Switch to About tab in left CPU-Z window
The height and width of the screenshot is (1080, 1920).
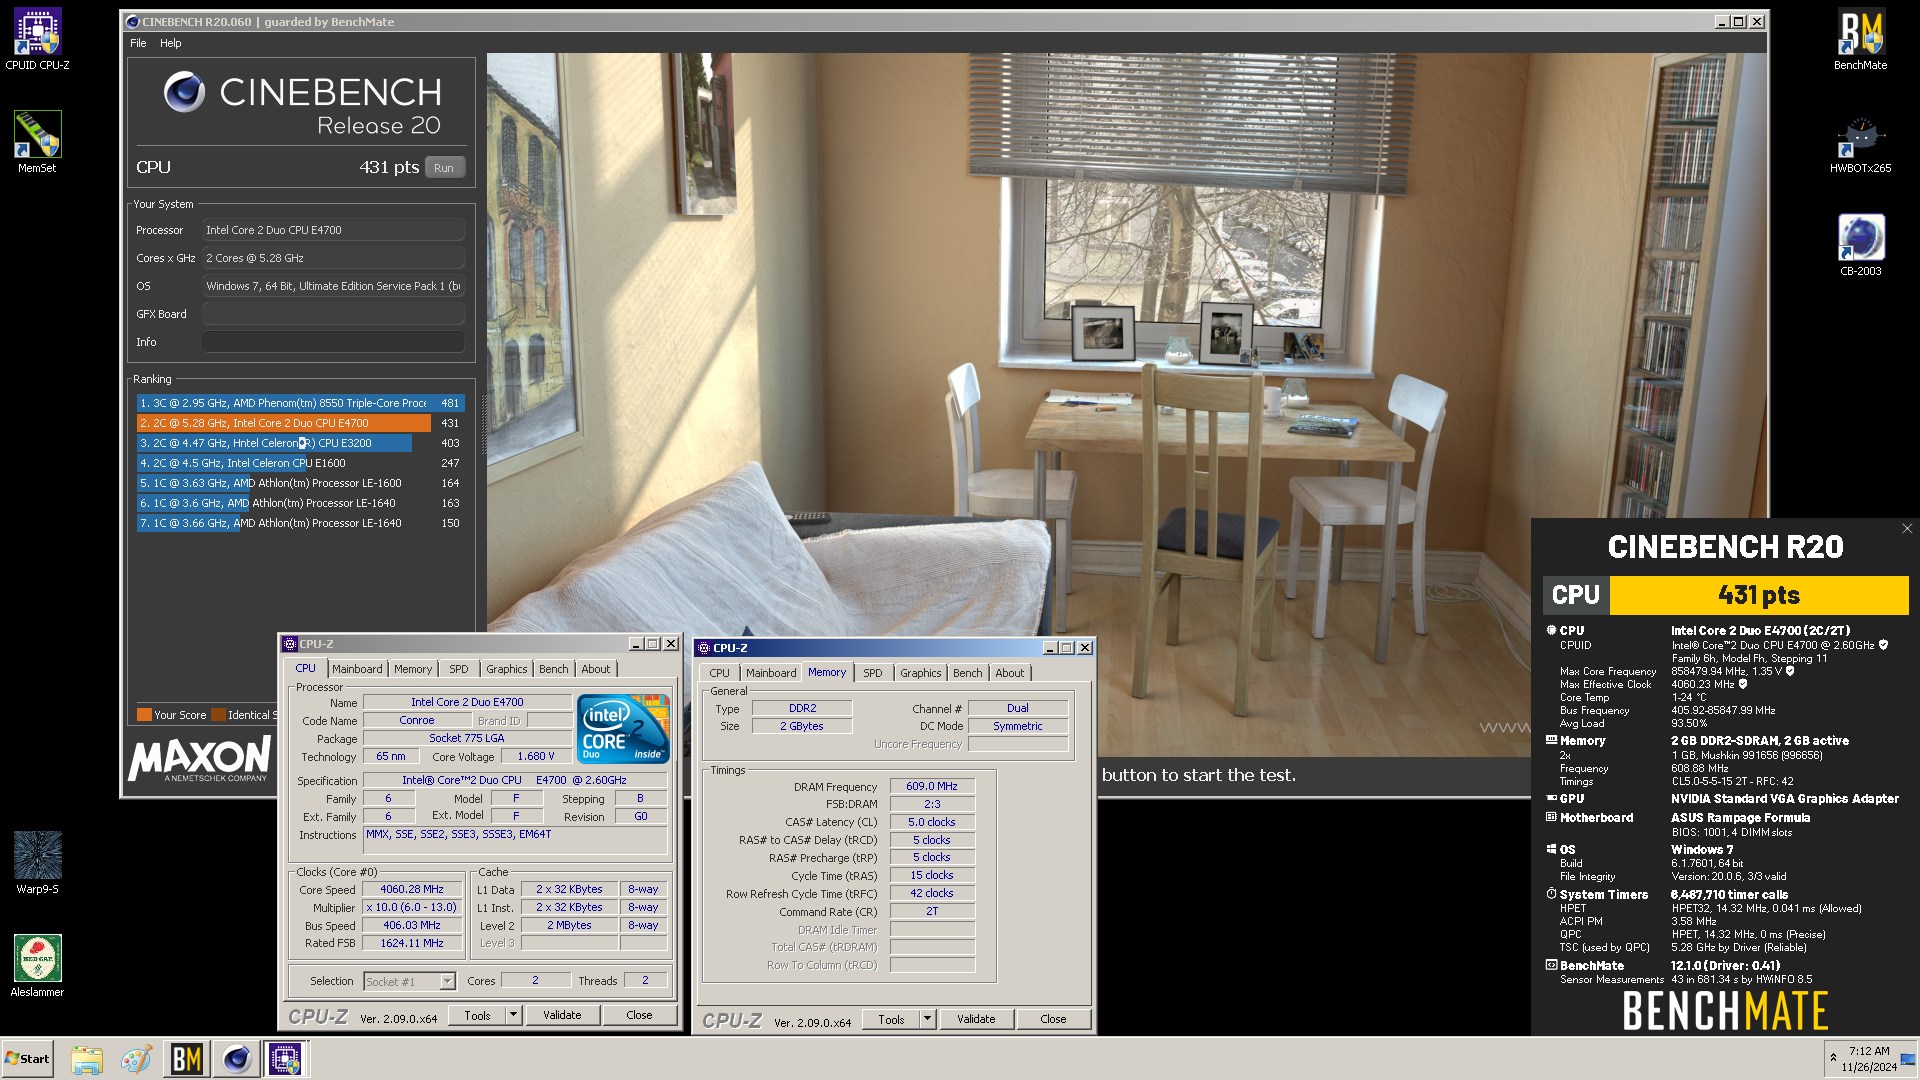(x=596, y=669)
